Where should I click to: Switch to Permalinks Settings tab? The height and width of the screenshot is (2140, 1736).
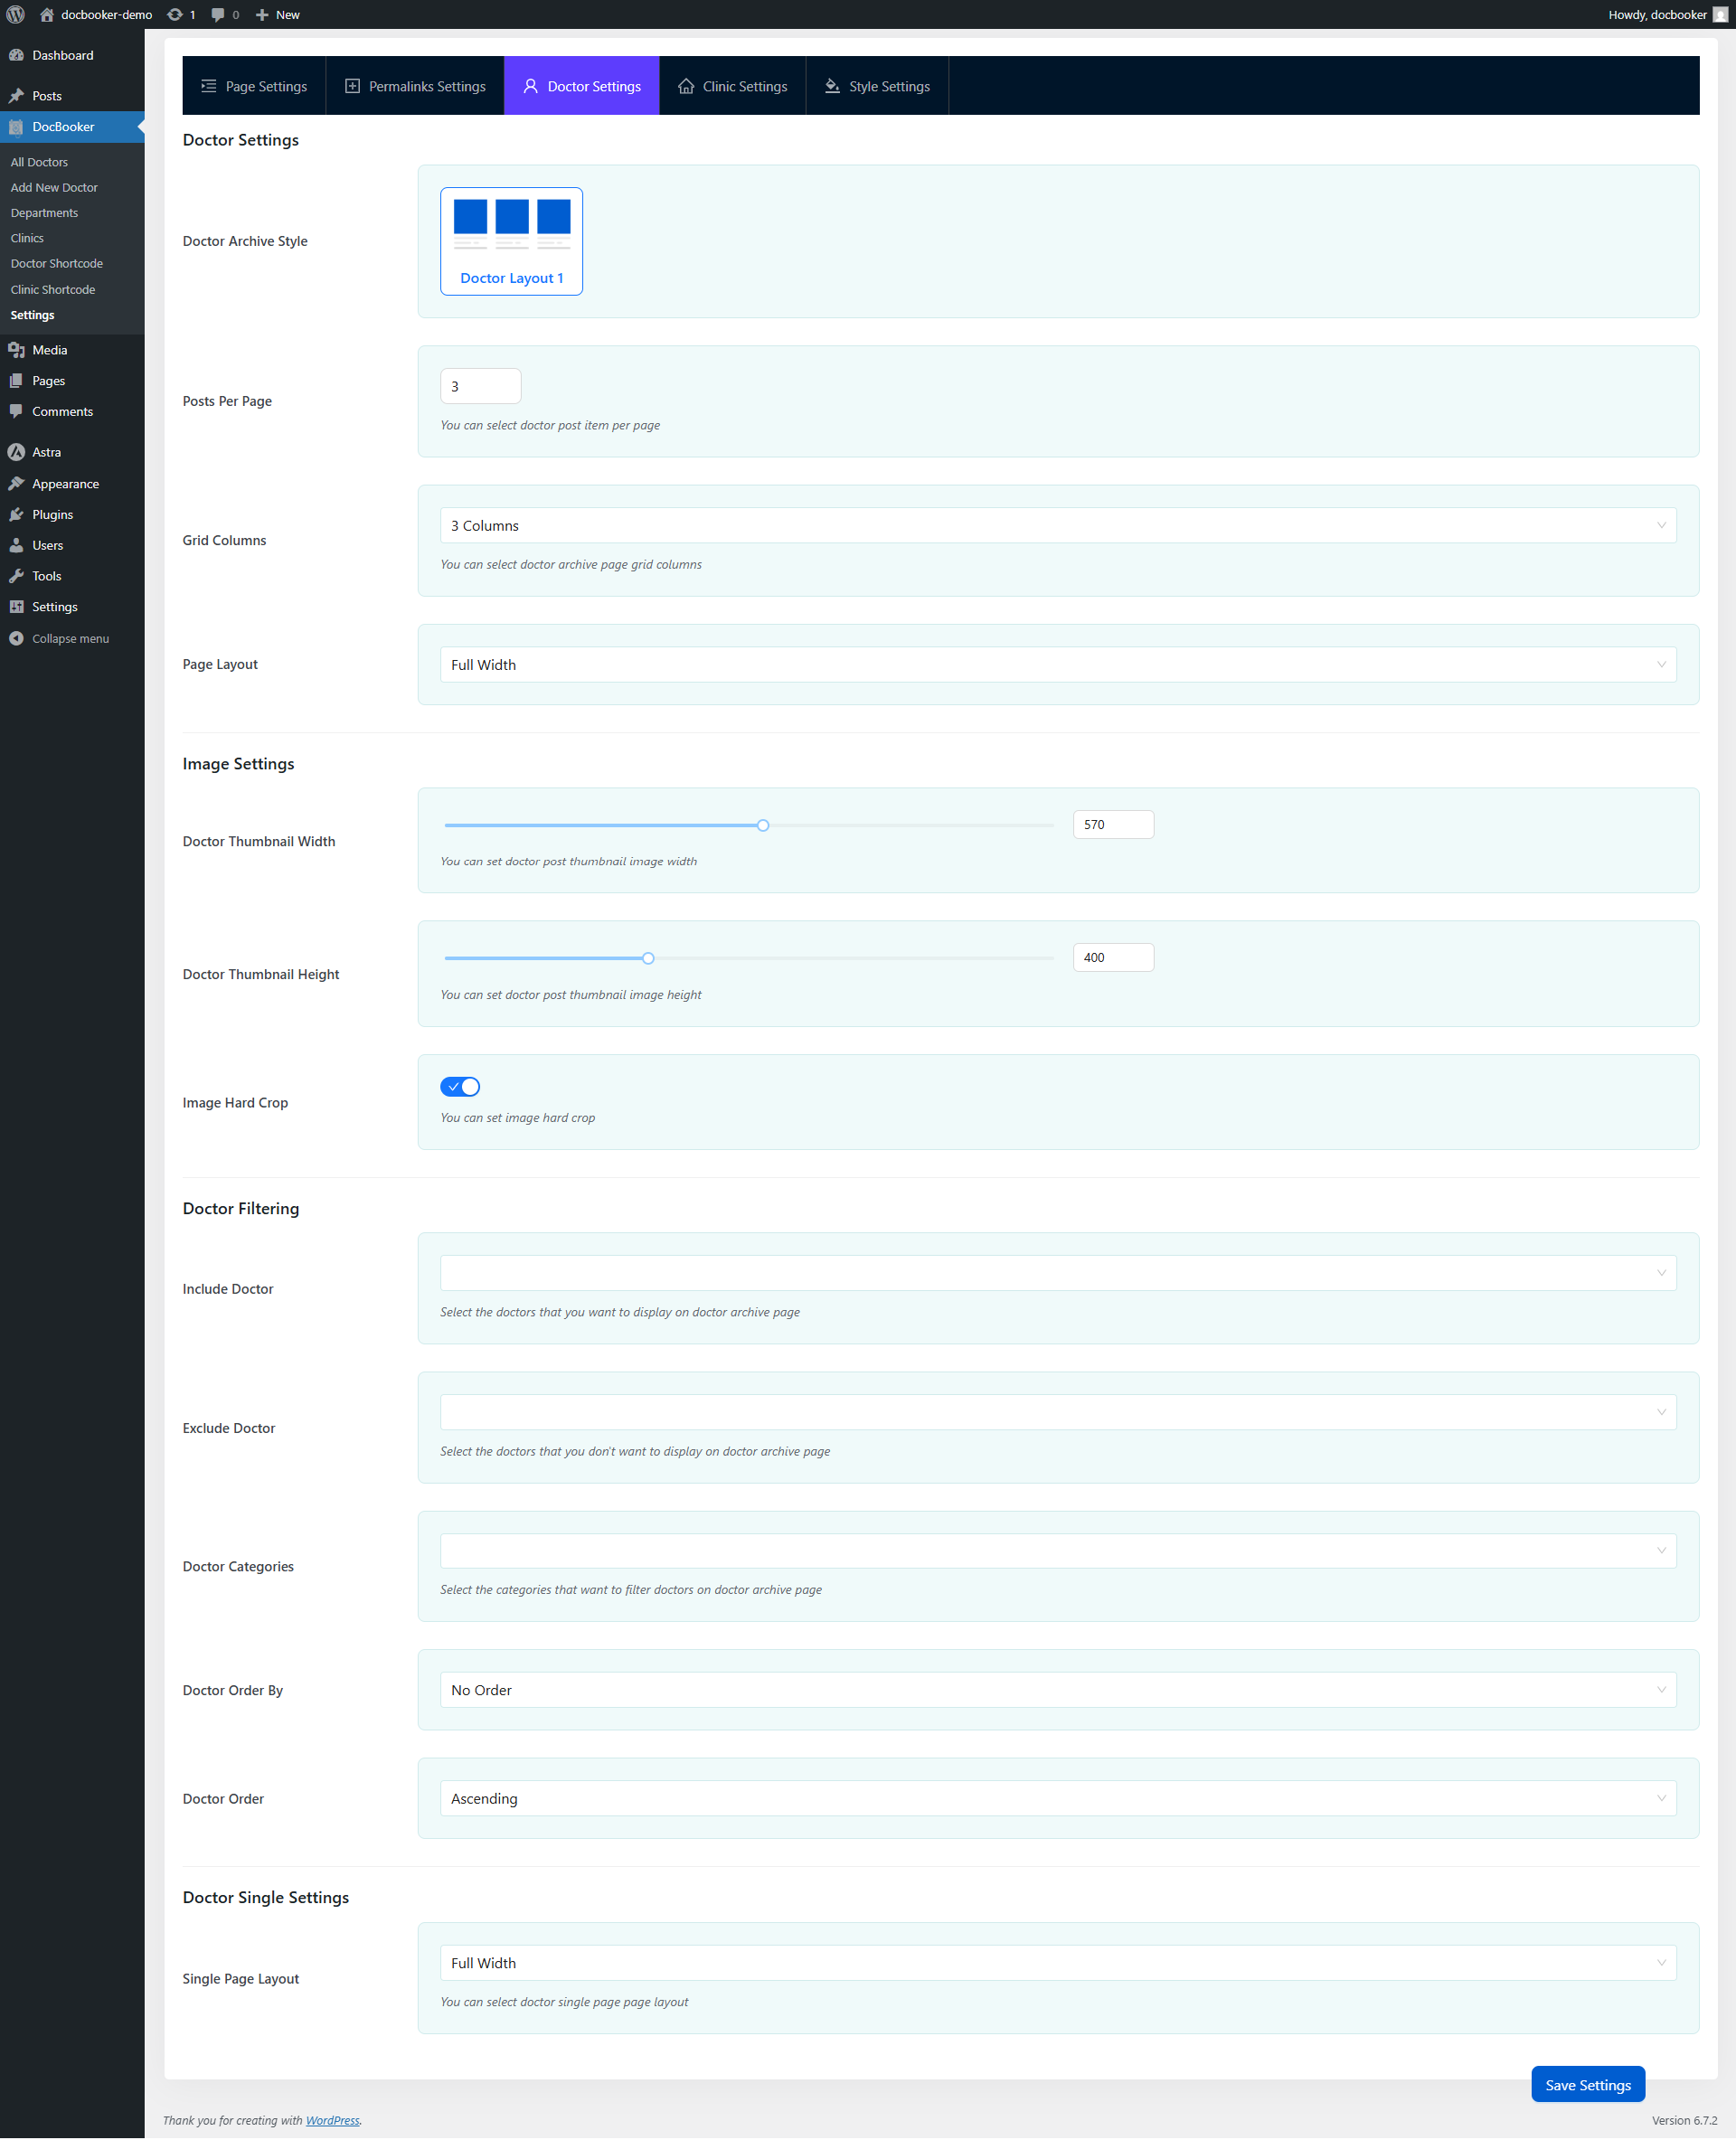415,86
